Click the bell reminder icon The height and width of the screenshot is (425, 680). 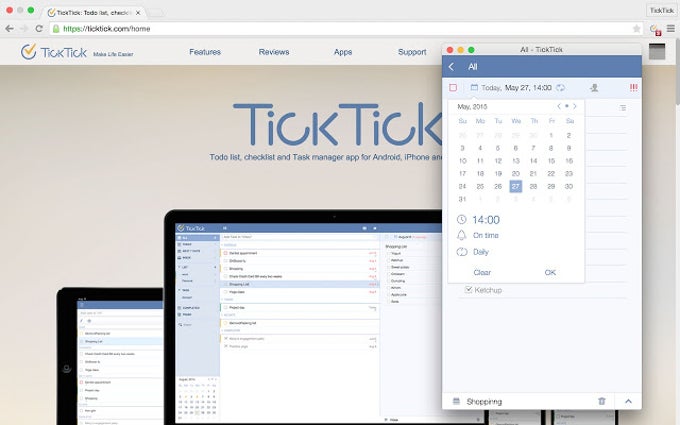point(461,235)
